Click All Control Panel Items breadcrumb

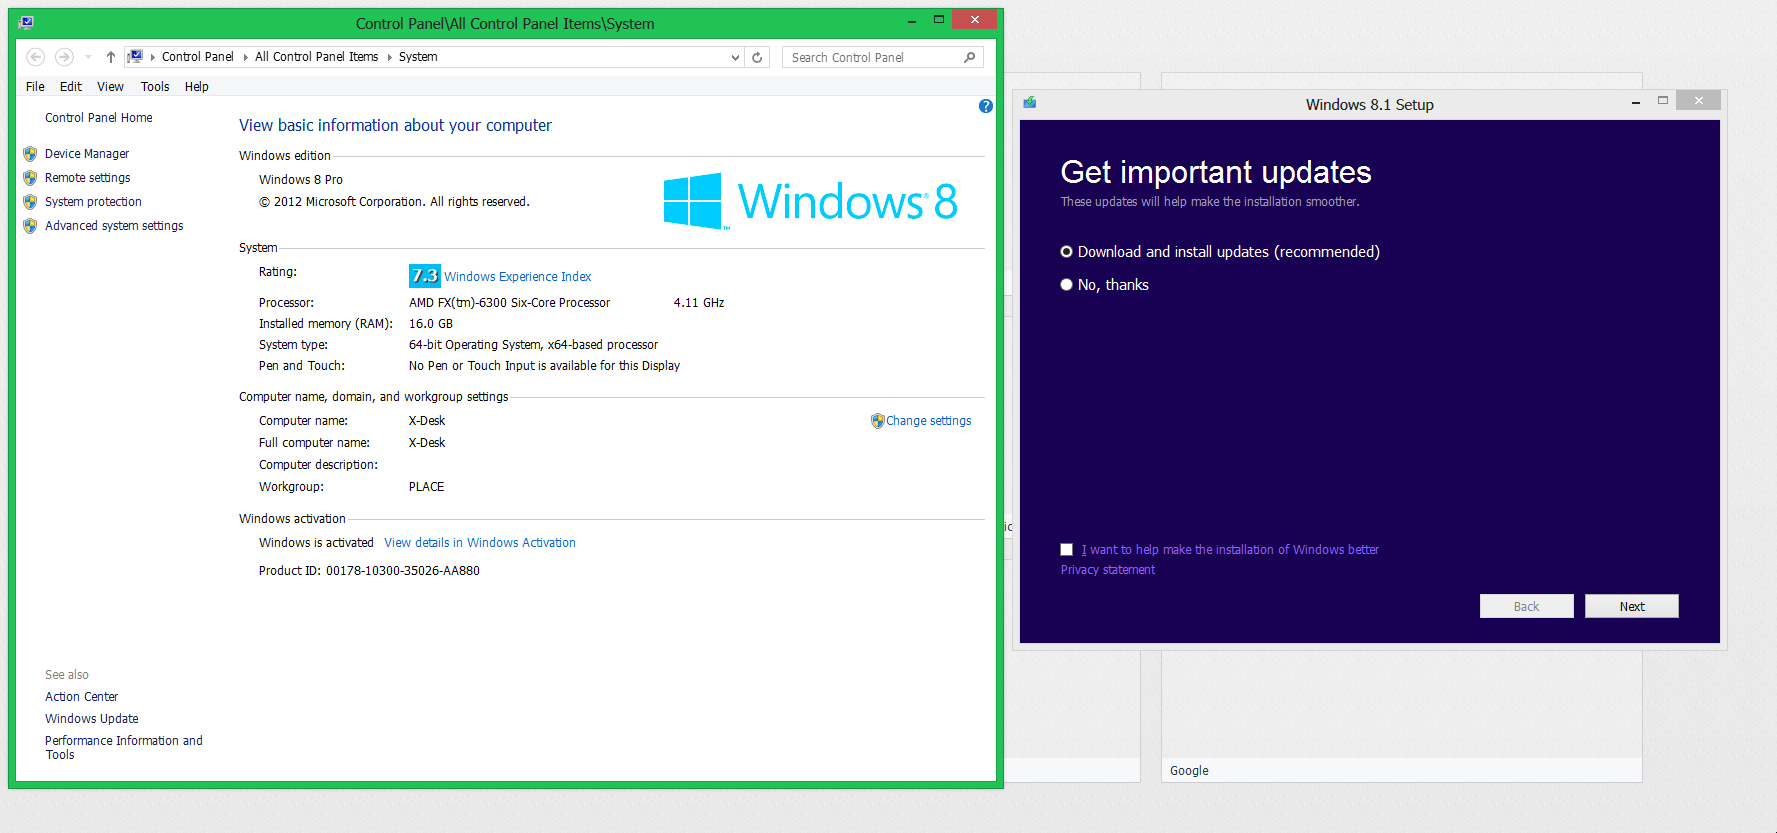point(317,57)
